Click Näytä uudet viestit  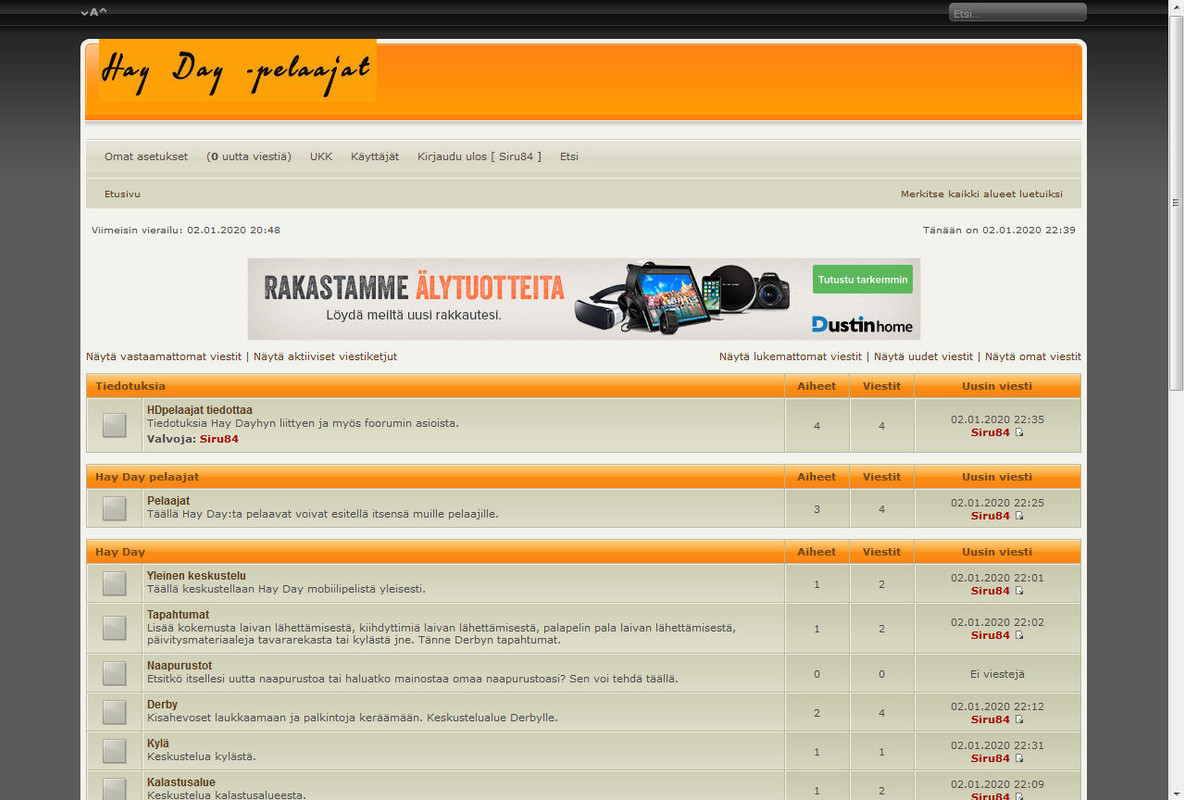click(923, 357)
